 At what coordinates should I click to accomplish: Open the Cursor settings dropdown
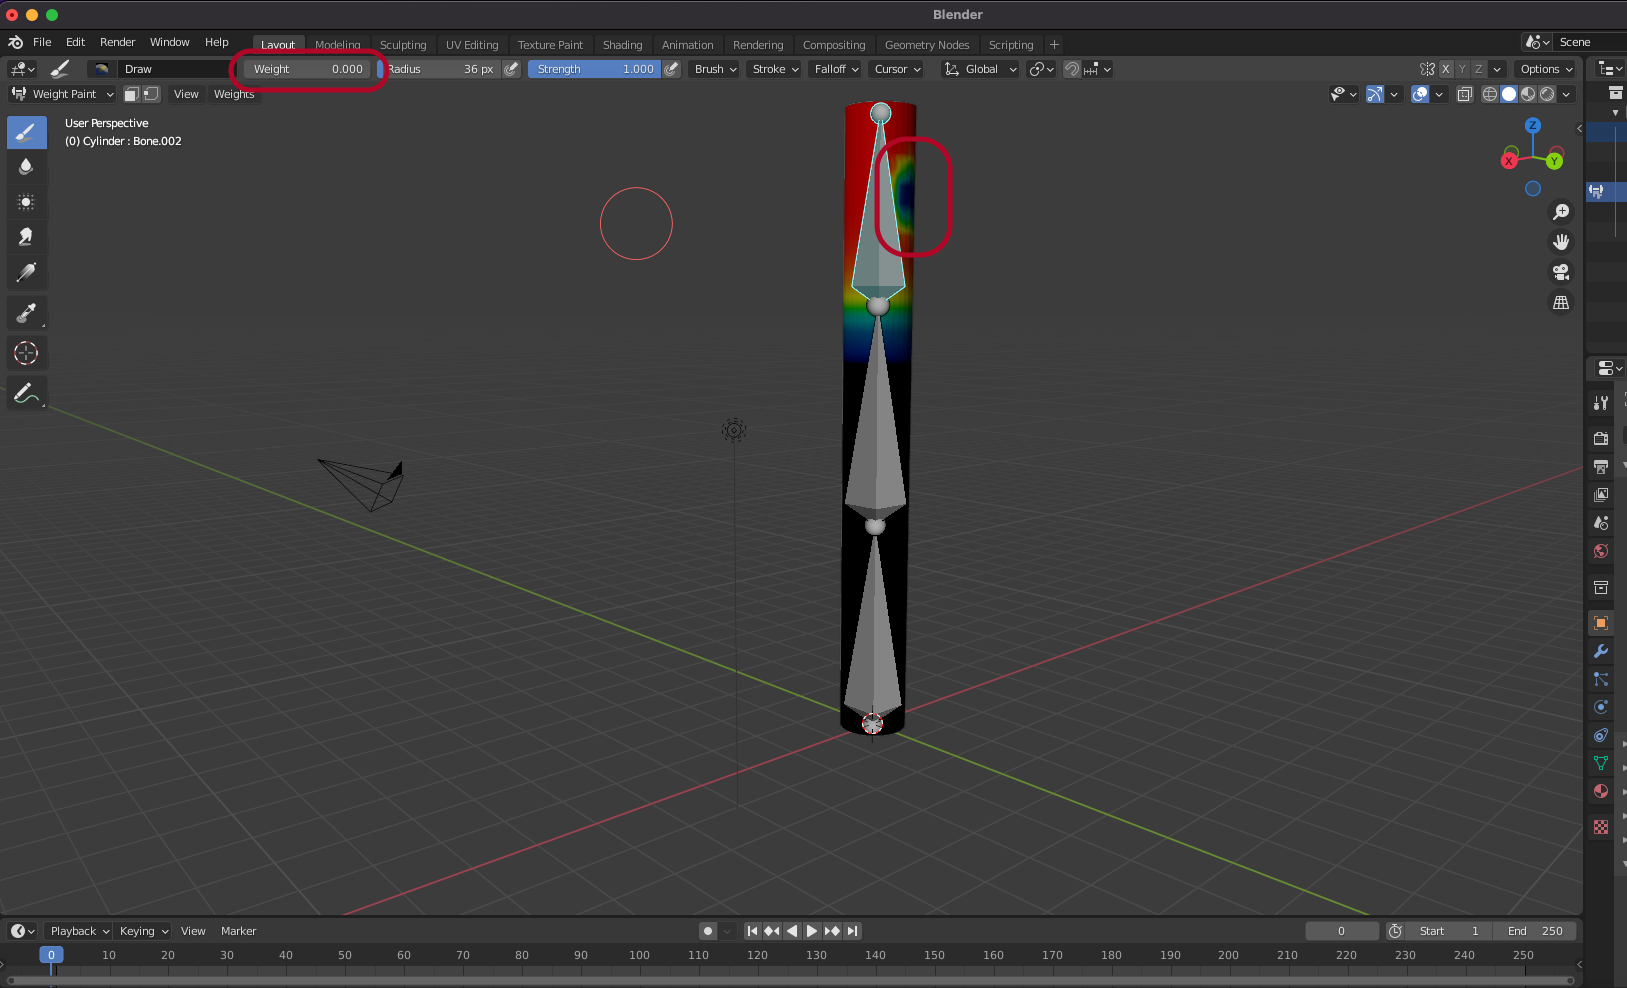coord(897,69)
